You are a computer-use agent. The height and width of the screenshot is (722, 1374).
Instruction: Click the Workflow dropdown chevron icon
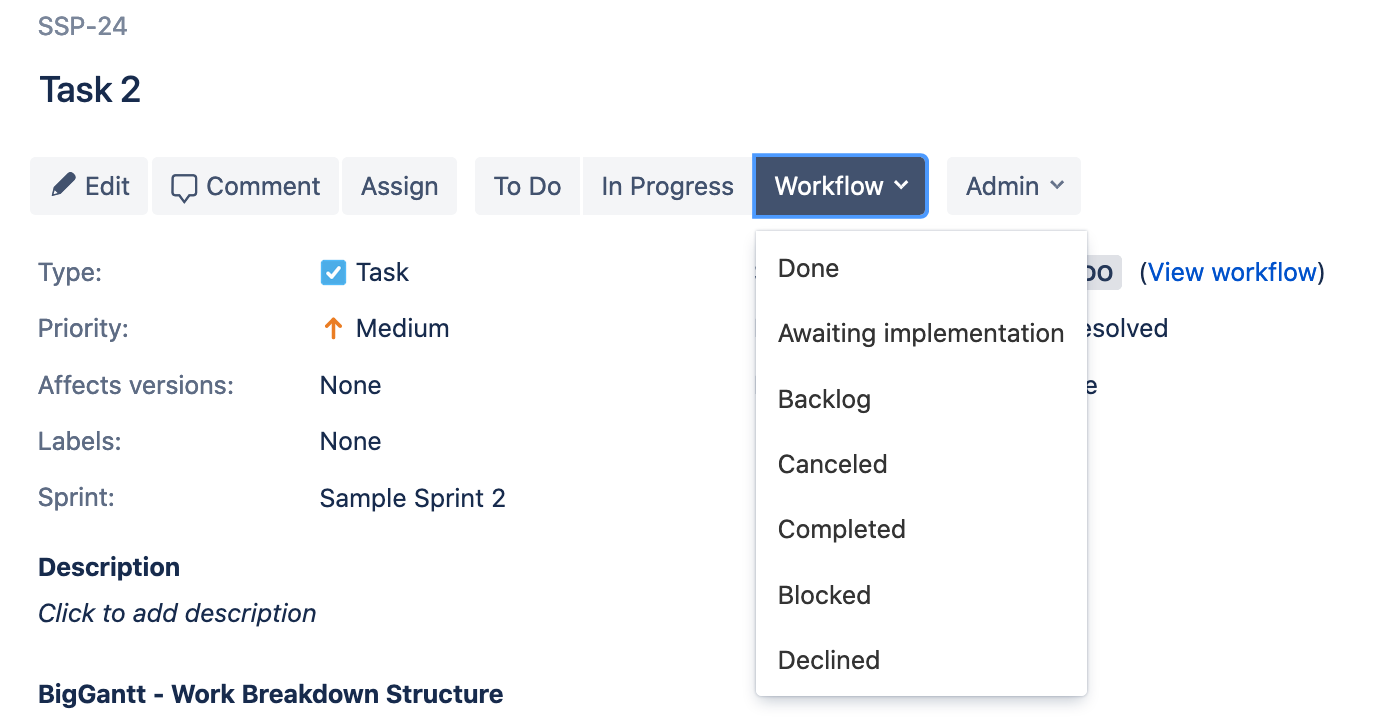(899, 185)
